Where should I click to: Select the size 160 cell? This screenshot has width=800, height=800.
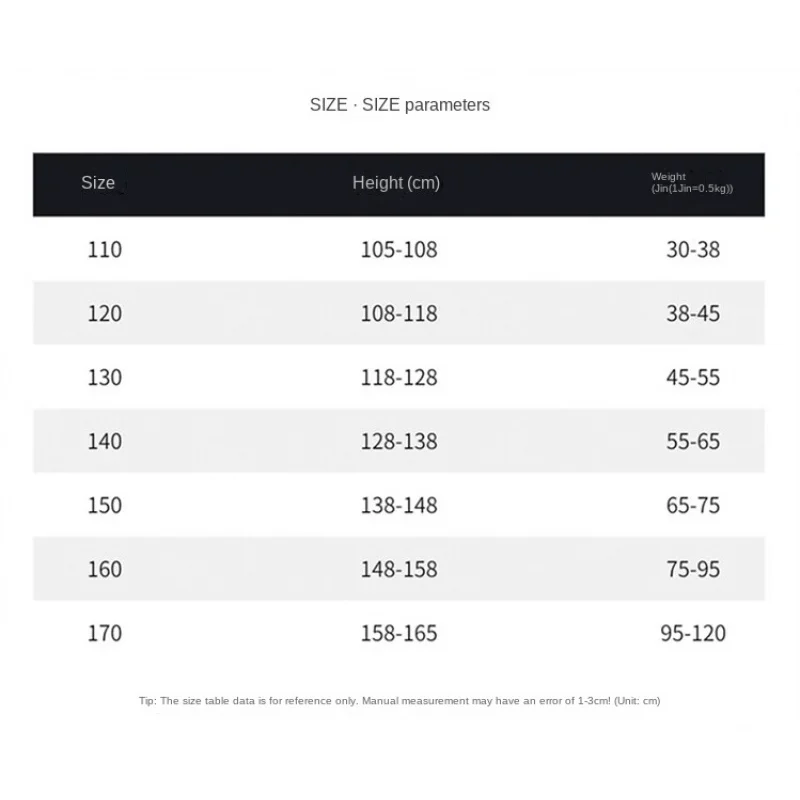coord(105,569)
